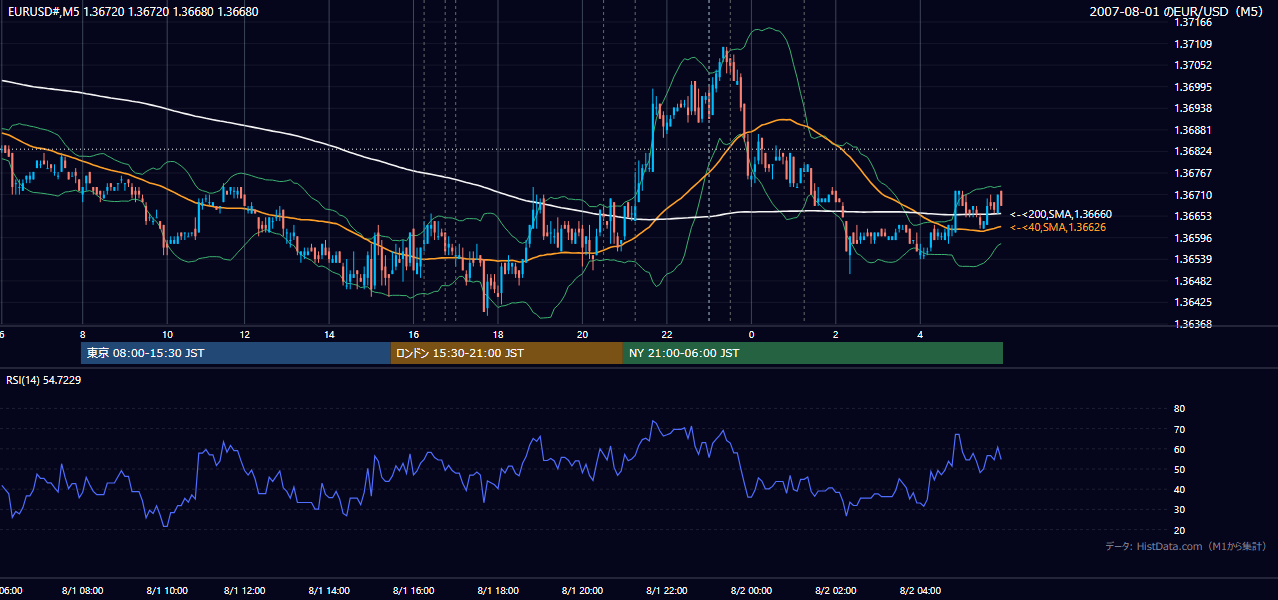Click bottom time axis label 8/2 00:00
The width and height of the screenshot is (1278, 600).
click(x=750, y=591)
